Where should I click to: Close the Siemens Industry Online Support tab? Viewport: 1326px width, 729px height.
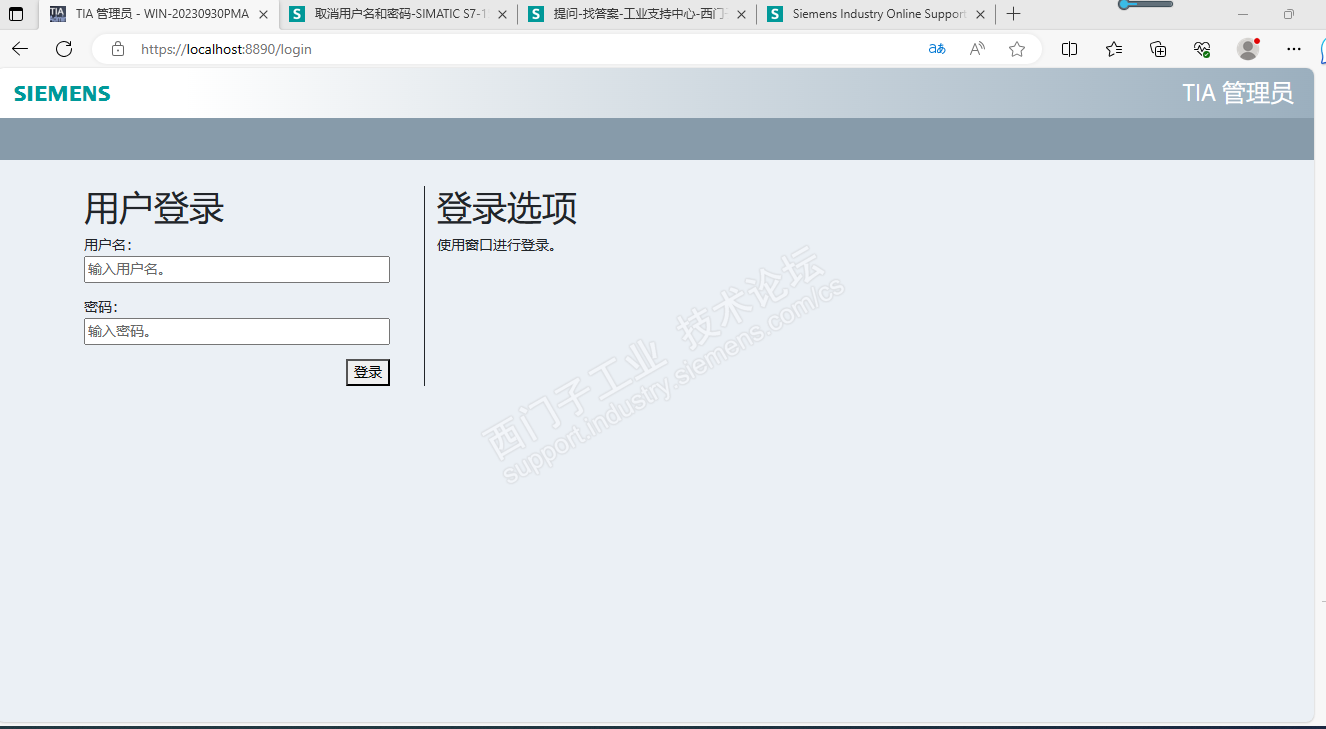980,15
